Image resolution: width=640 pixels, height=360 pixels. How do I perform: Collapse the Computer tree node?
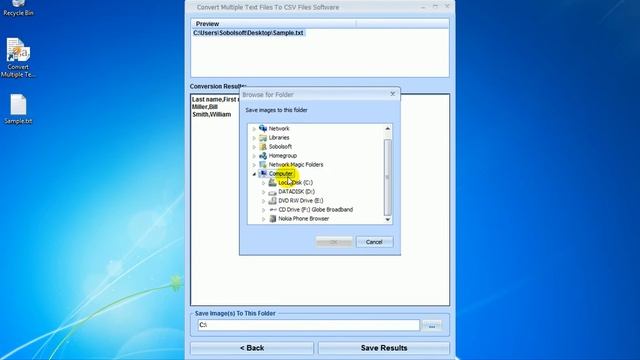(254, 174)
